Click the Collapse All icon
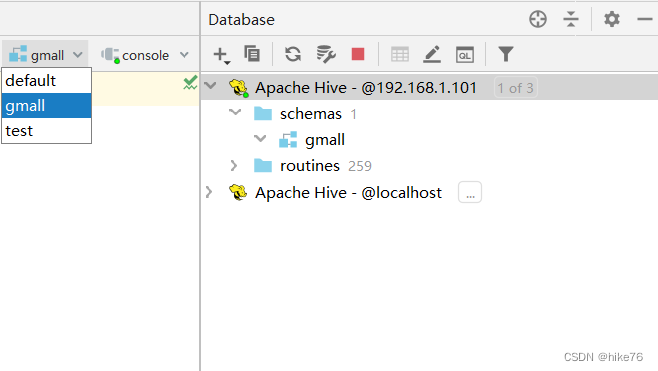The height and width of the screenshot is (371, 658). [x=571, y=19]
